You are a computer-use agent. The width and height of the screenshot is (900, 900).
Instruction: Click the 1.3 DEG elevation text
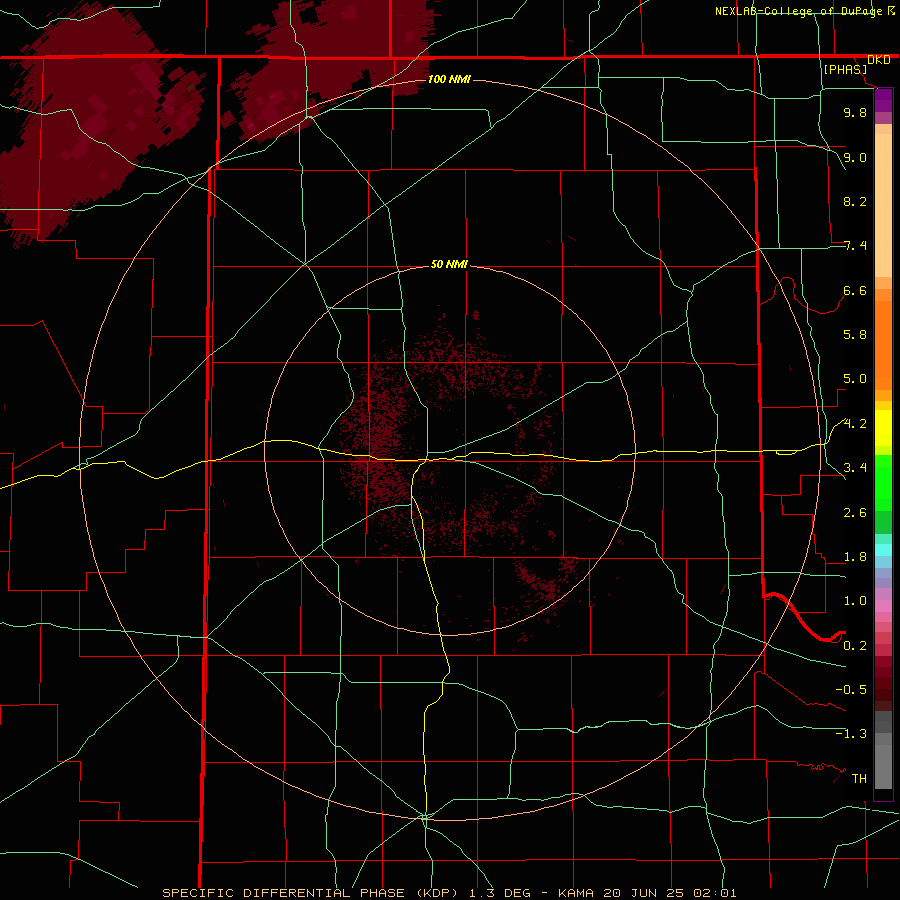[x=502, y=893]
